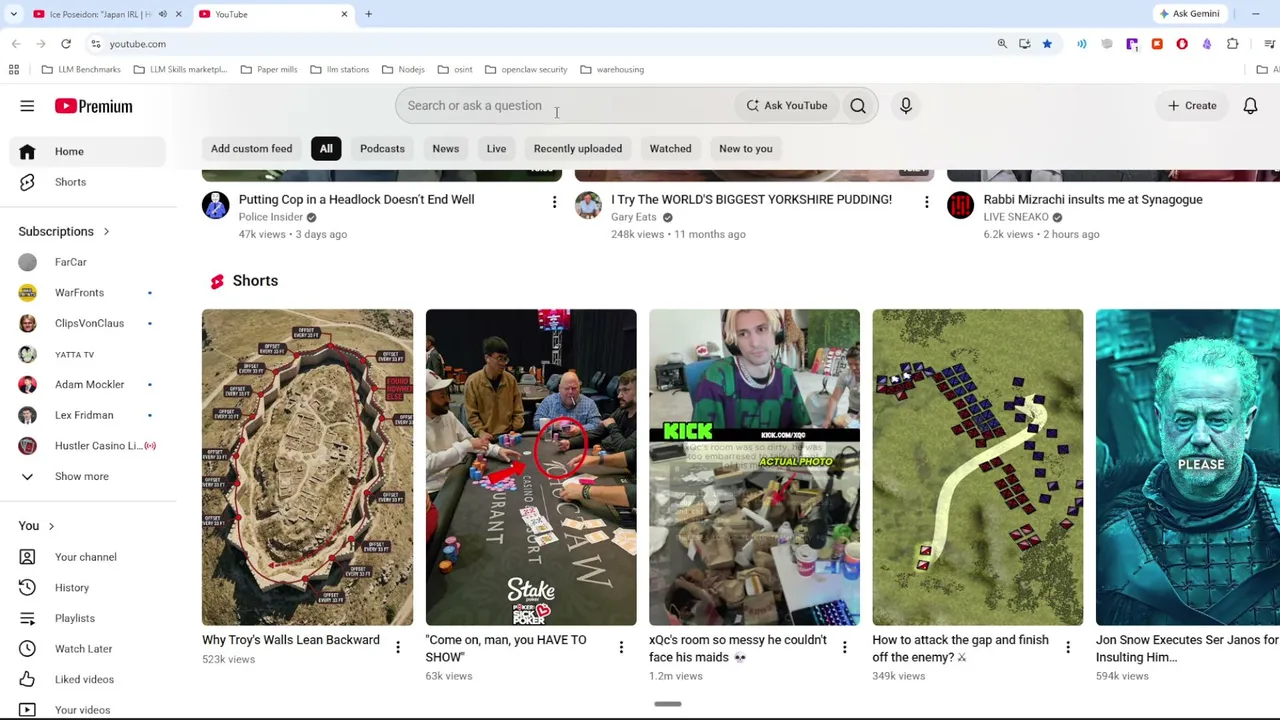The height and width of the screenshot is (720, 1280).
Task: Click the install app icon in address bar
Action: 1024,44
